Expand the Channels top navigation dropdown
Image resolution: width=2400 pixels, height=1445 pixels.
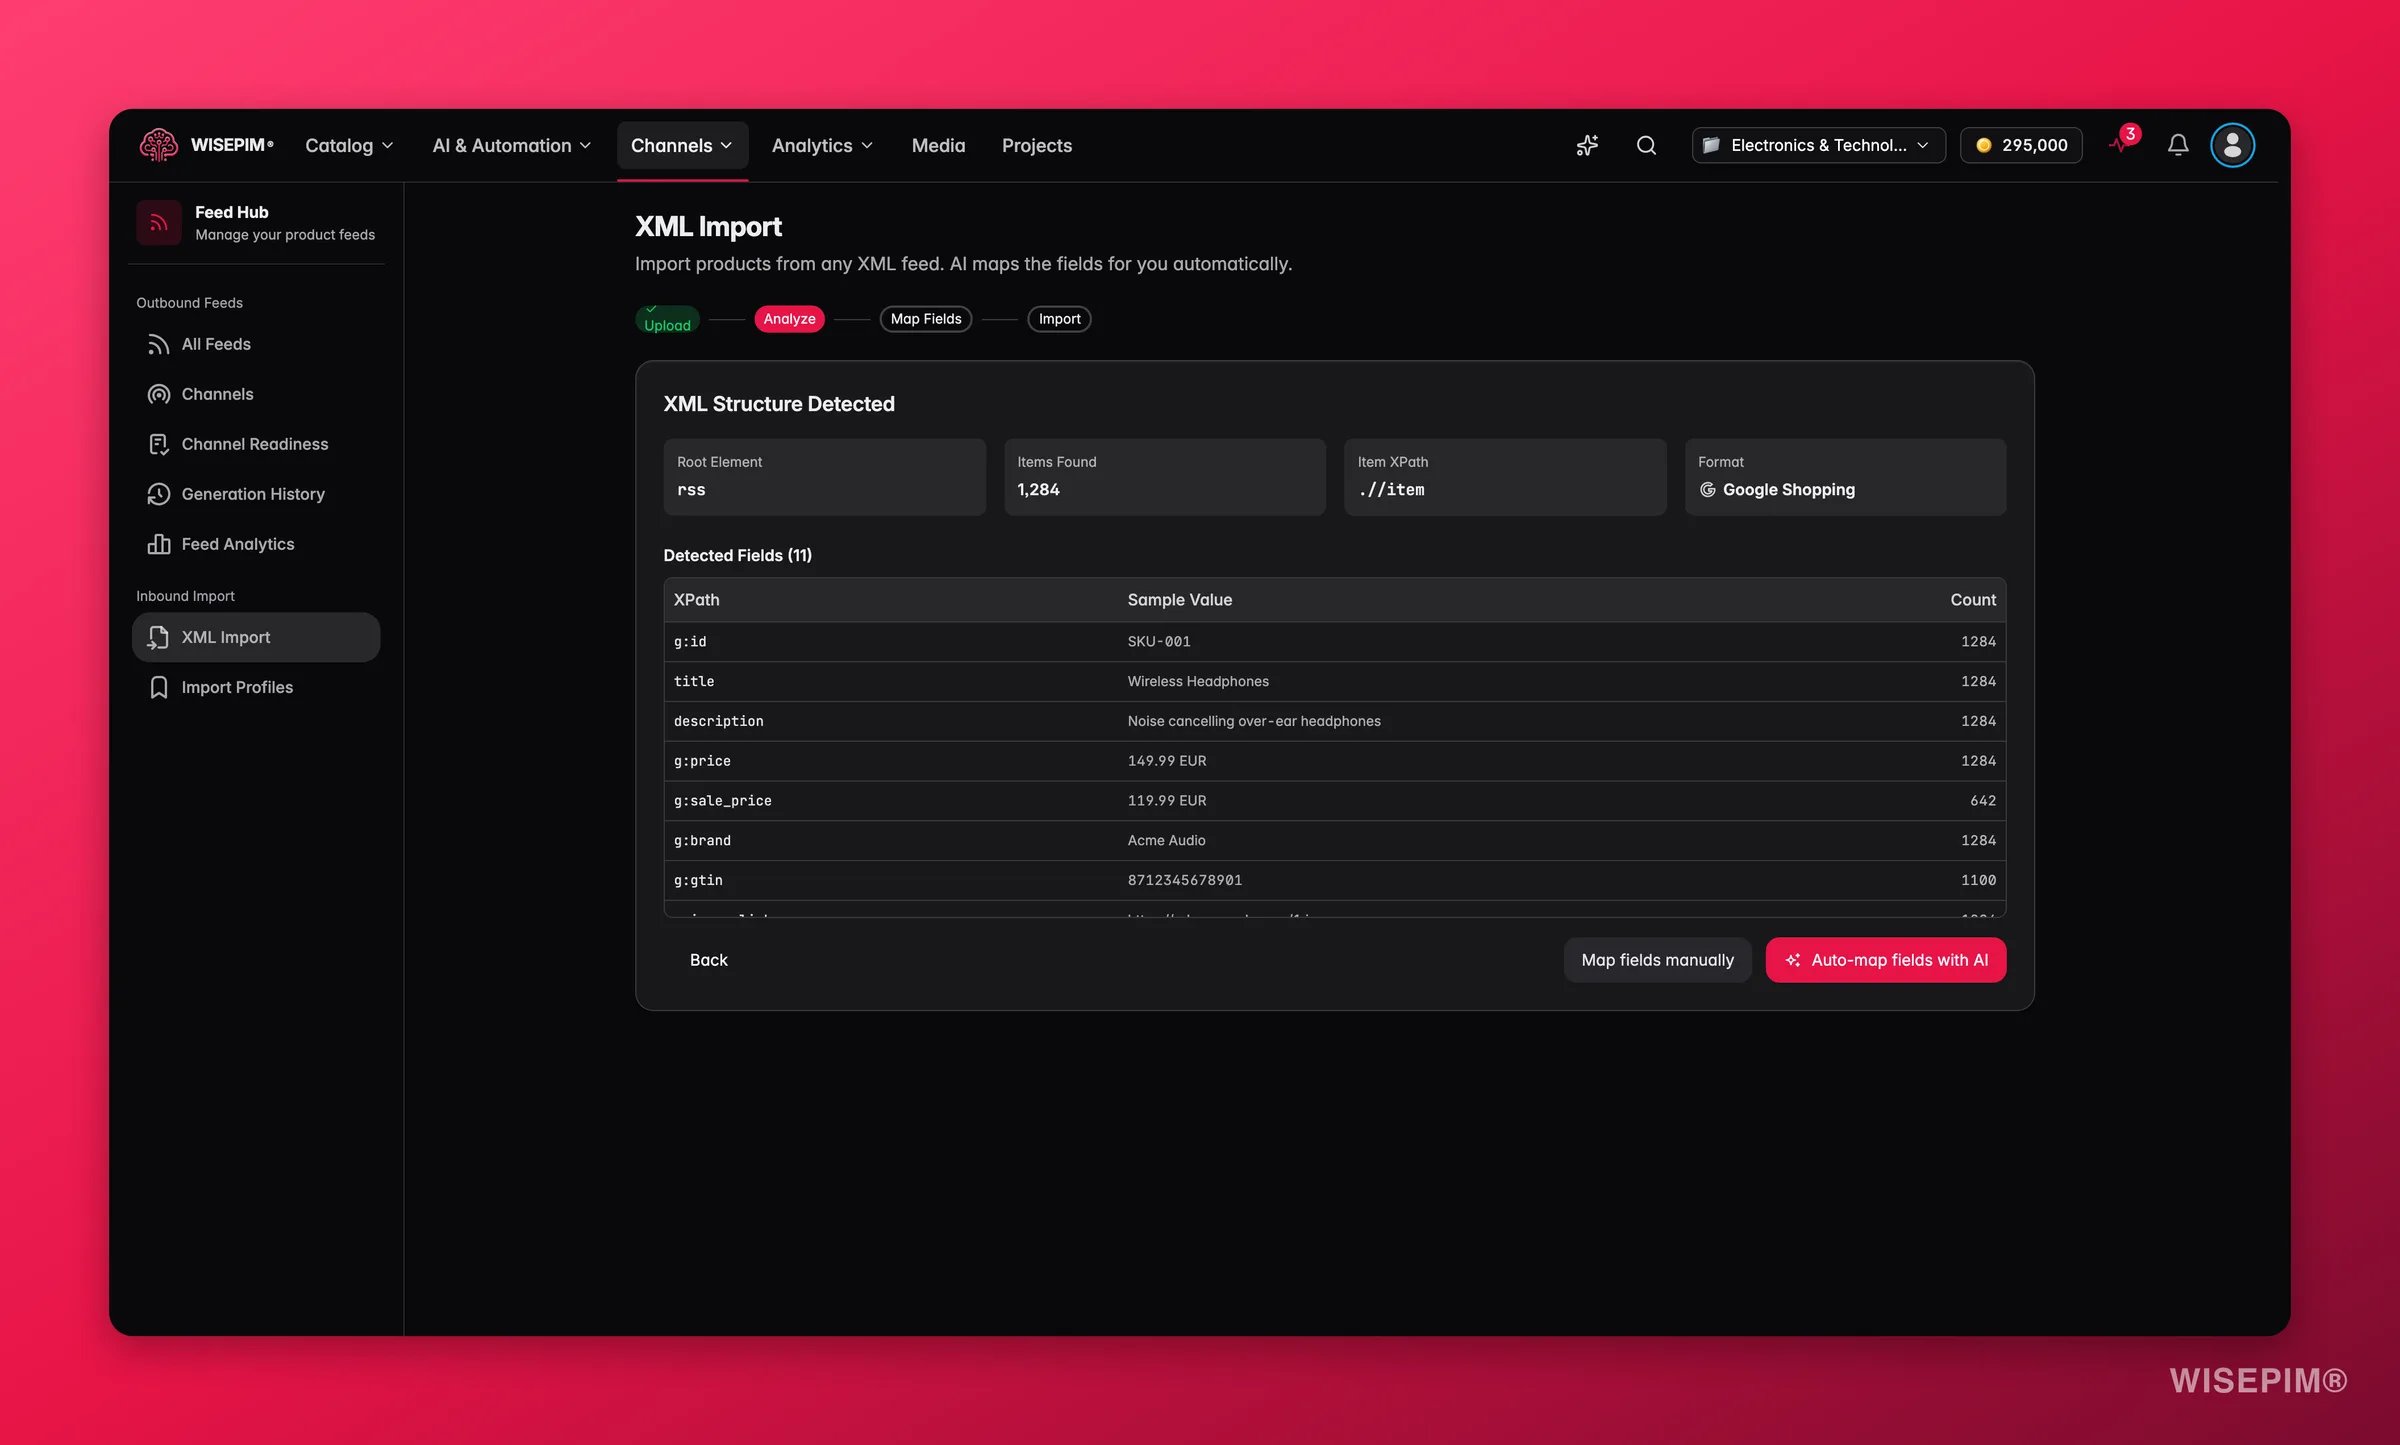click(682, 146)
